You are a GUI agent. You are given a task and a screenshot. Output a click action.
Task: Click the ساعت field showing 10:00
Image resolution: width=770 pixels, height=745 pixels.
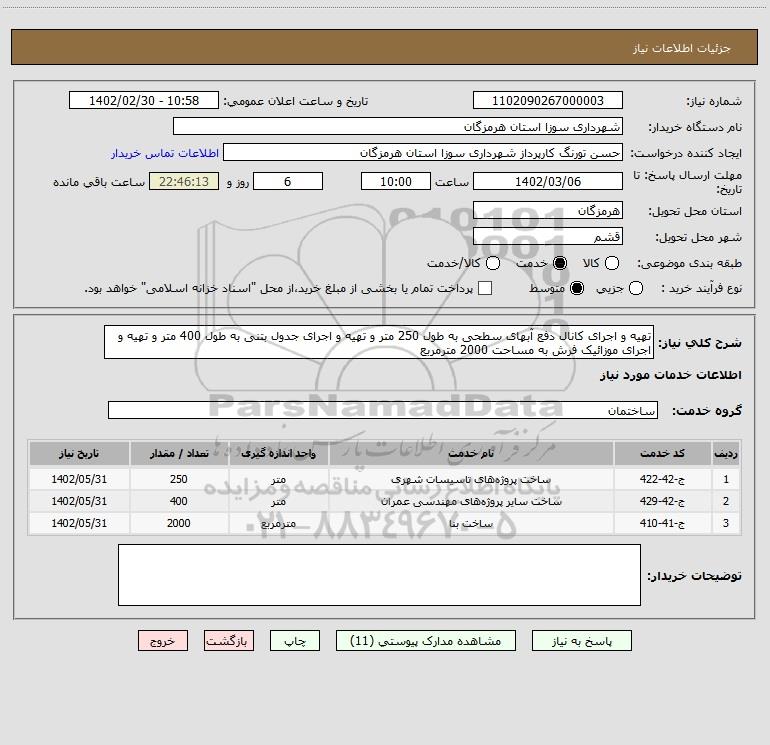(x=396, y=181)
